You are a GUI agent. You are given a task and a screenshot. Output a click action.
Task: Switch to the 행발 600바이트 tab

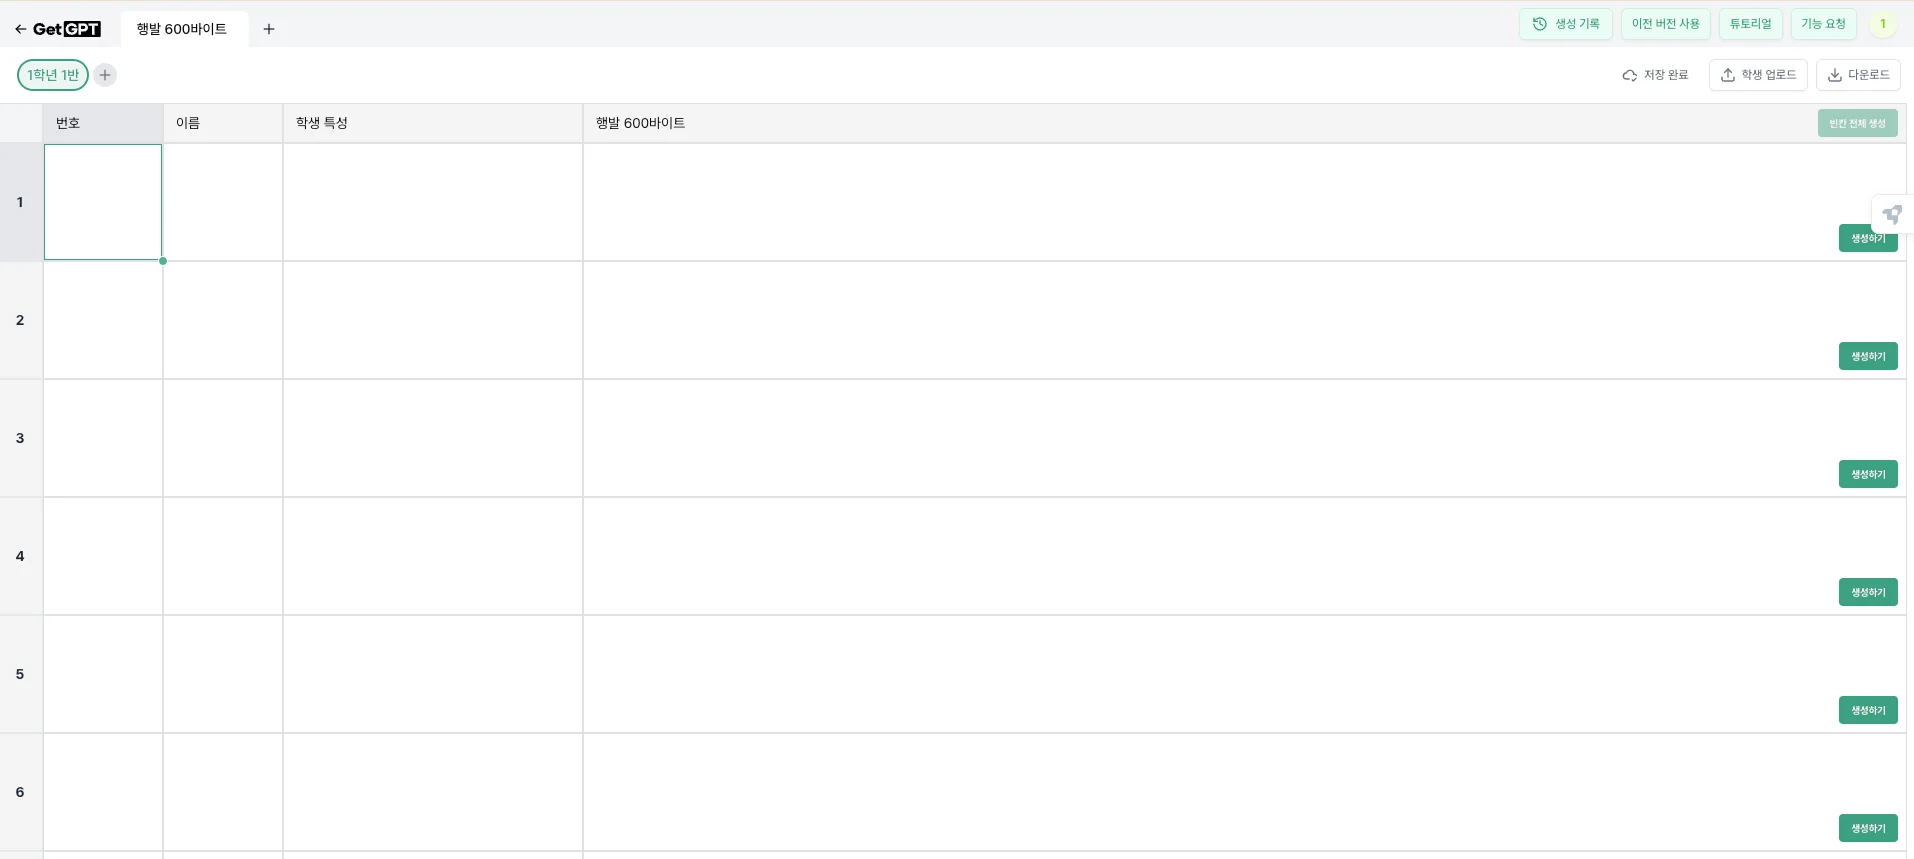182,29
